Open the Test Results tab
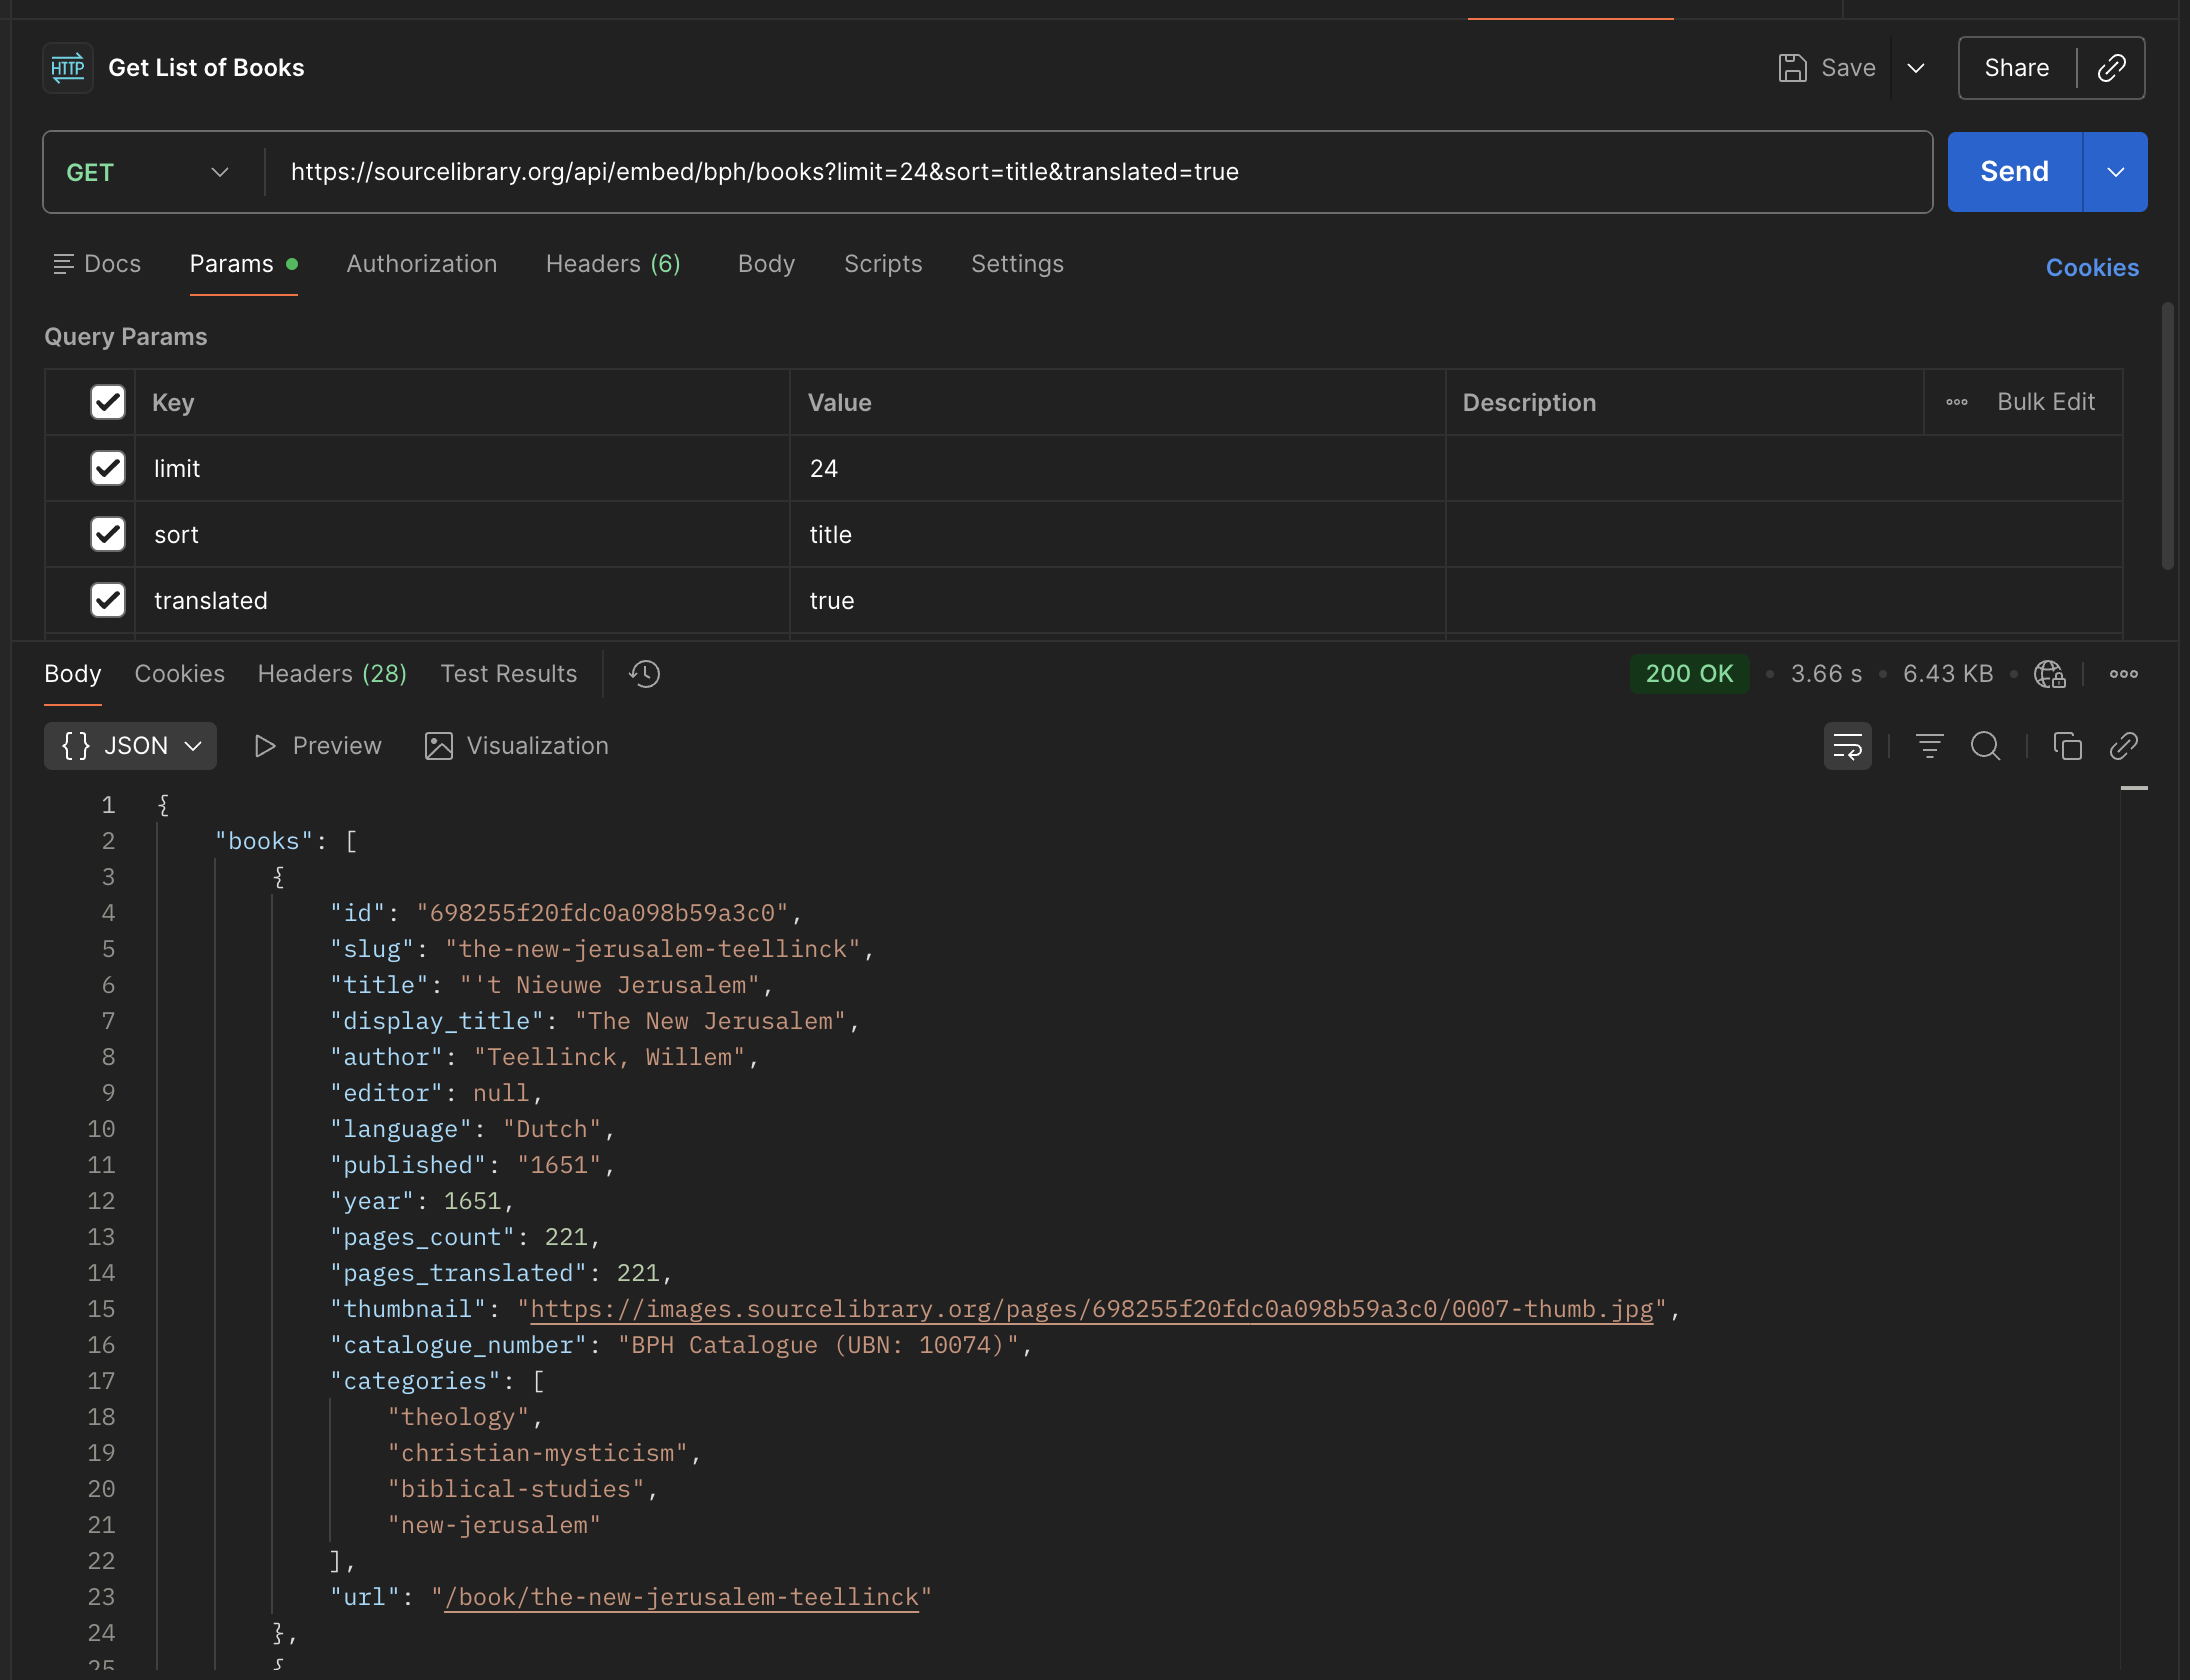Image resolution: width=2190 pixels, height=1680 pixels. 509,674
